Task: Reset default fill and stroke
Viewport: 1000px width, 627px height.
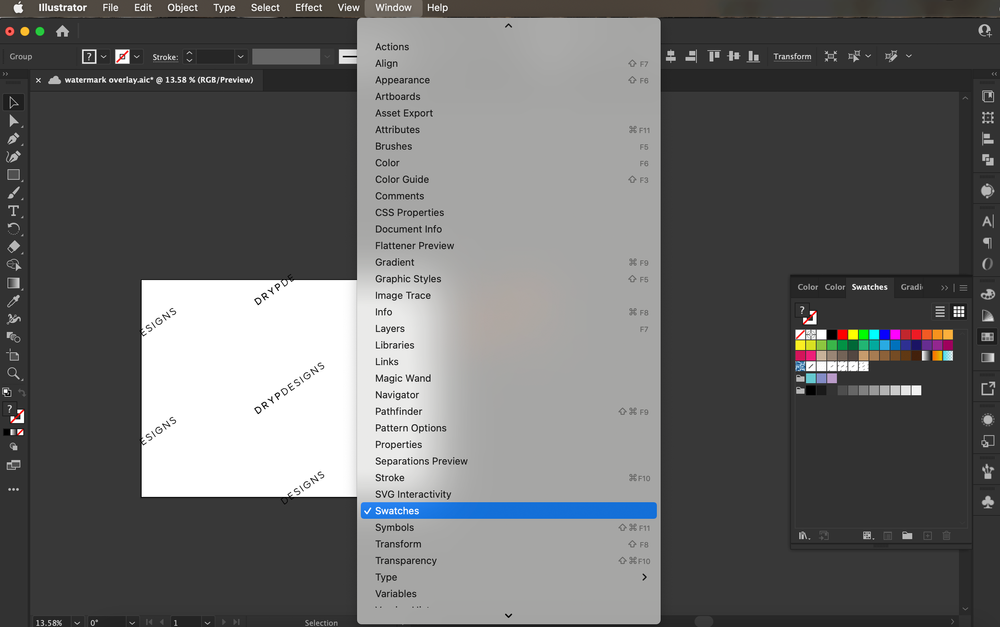Action: (x=6, y=393)
